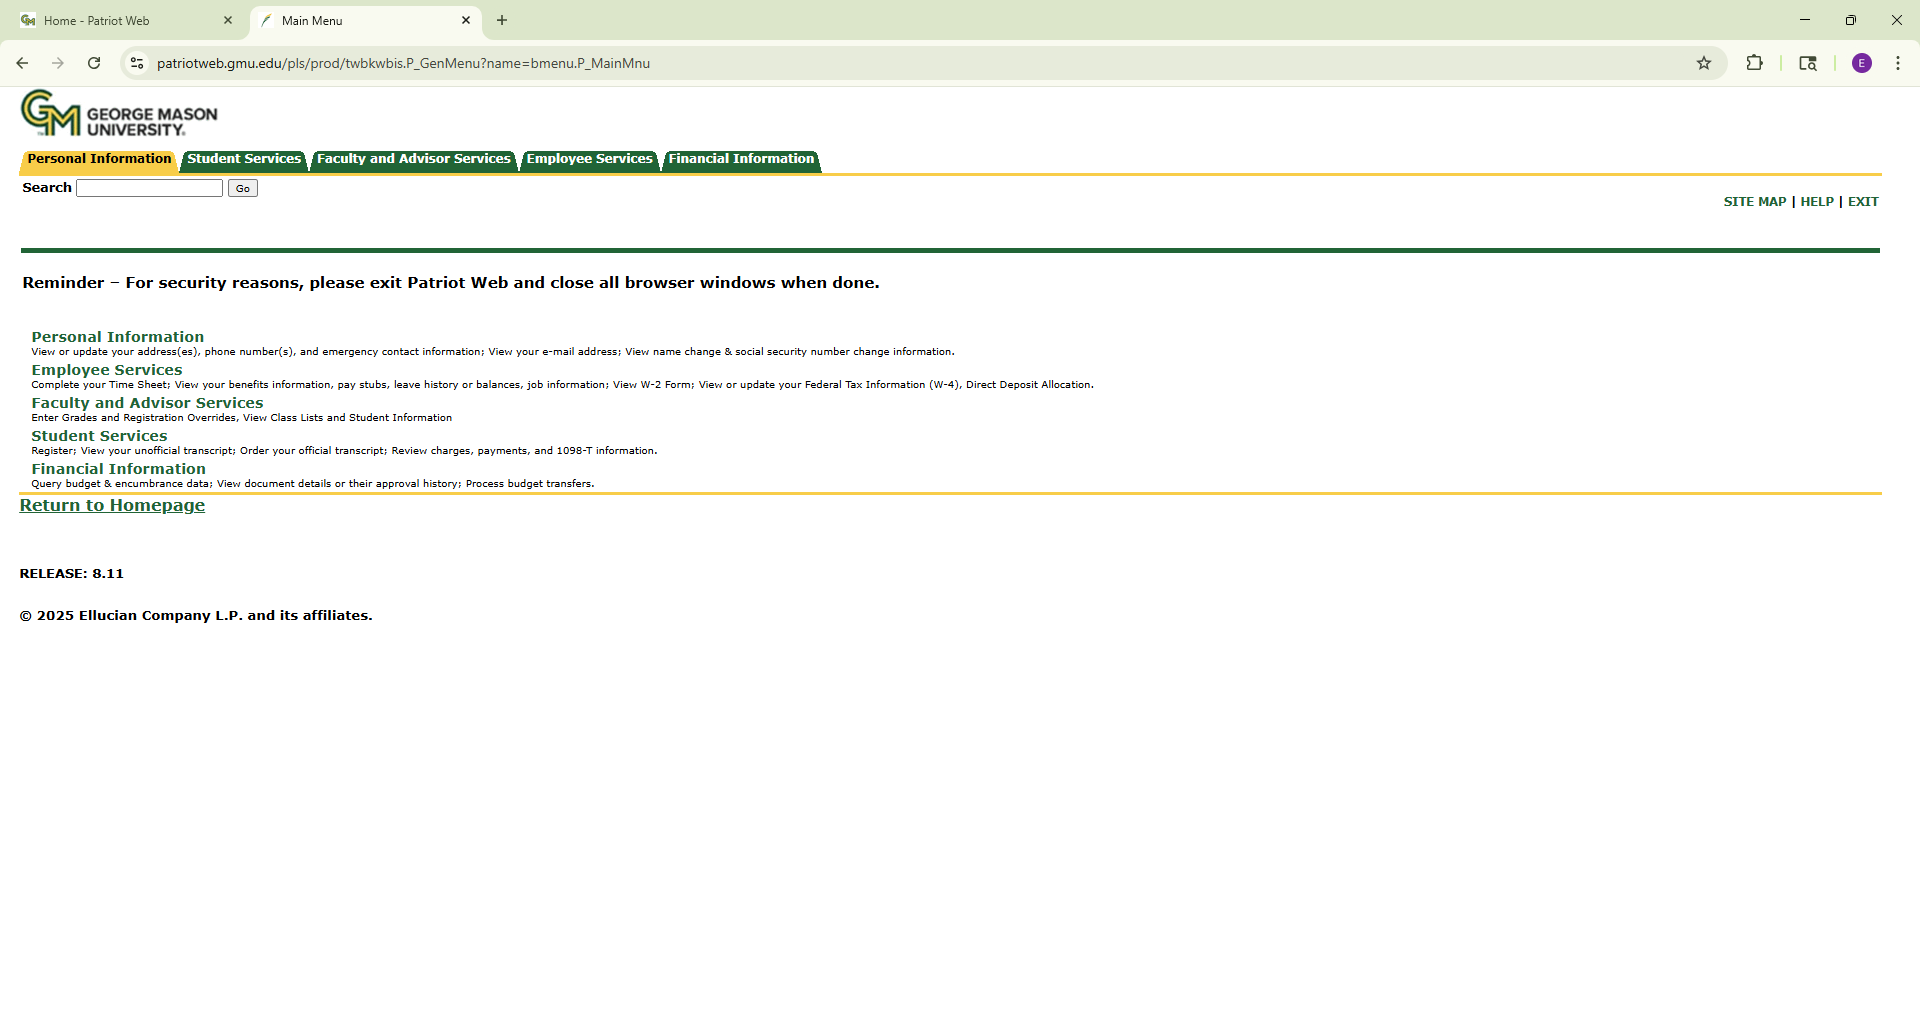The height and width of the screenshot is (1032, 1920).
Task: Open the Student Services tab
Action: click(243, 160)
